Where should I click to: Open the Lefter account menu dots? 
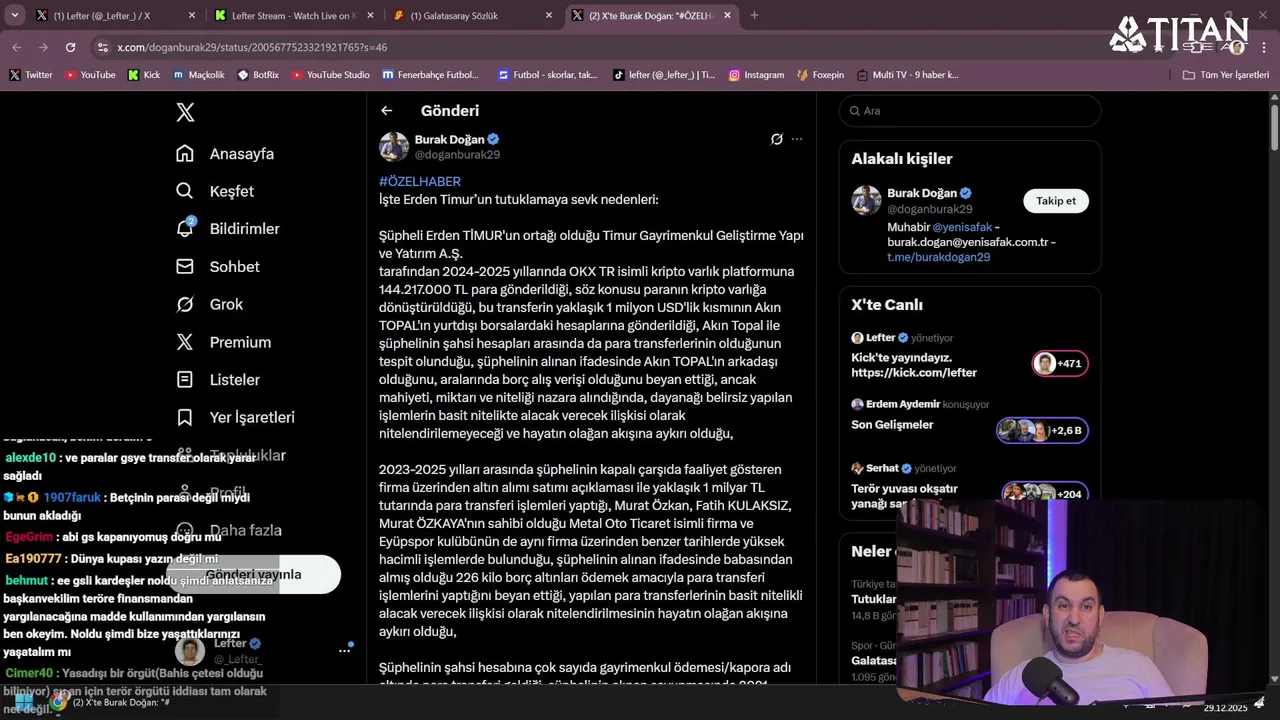pos(344,651)
